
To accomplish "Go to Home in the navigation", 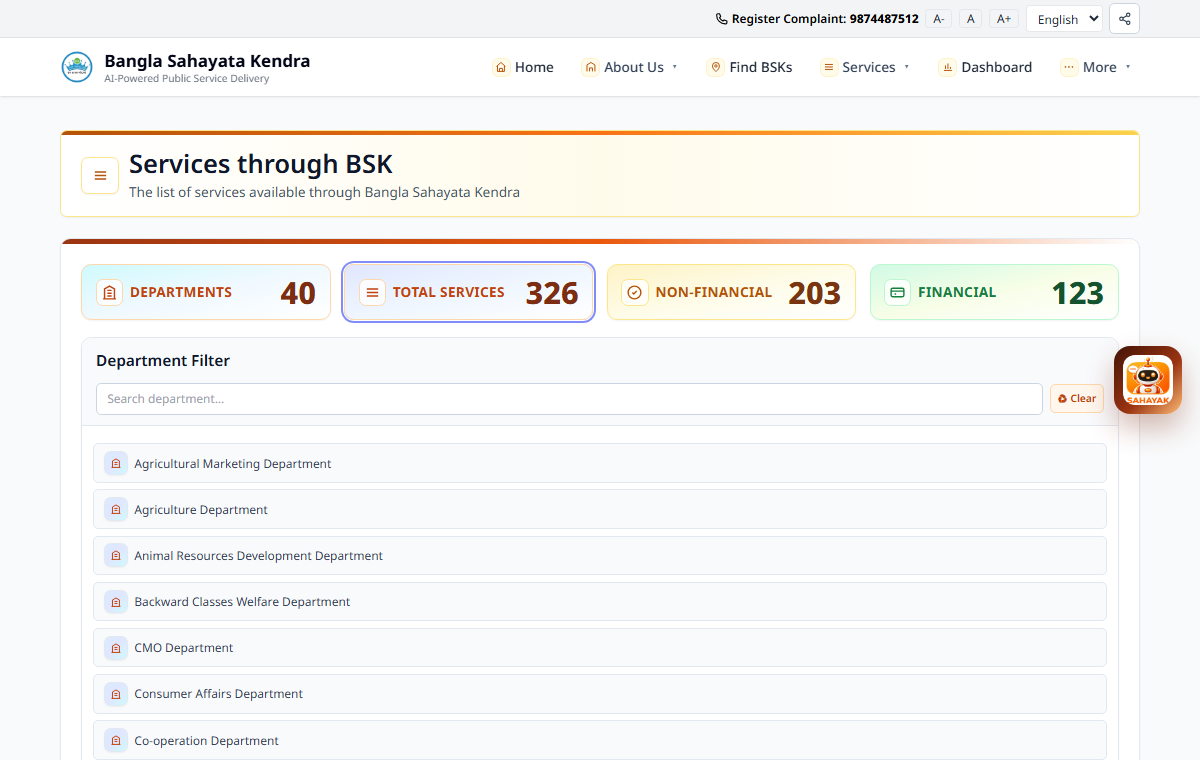I will coord(523,67).
